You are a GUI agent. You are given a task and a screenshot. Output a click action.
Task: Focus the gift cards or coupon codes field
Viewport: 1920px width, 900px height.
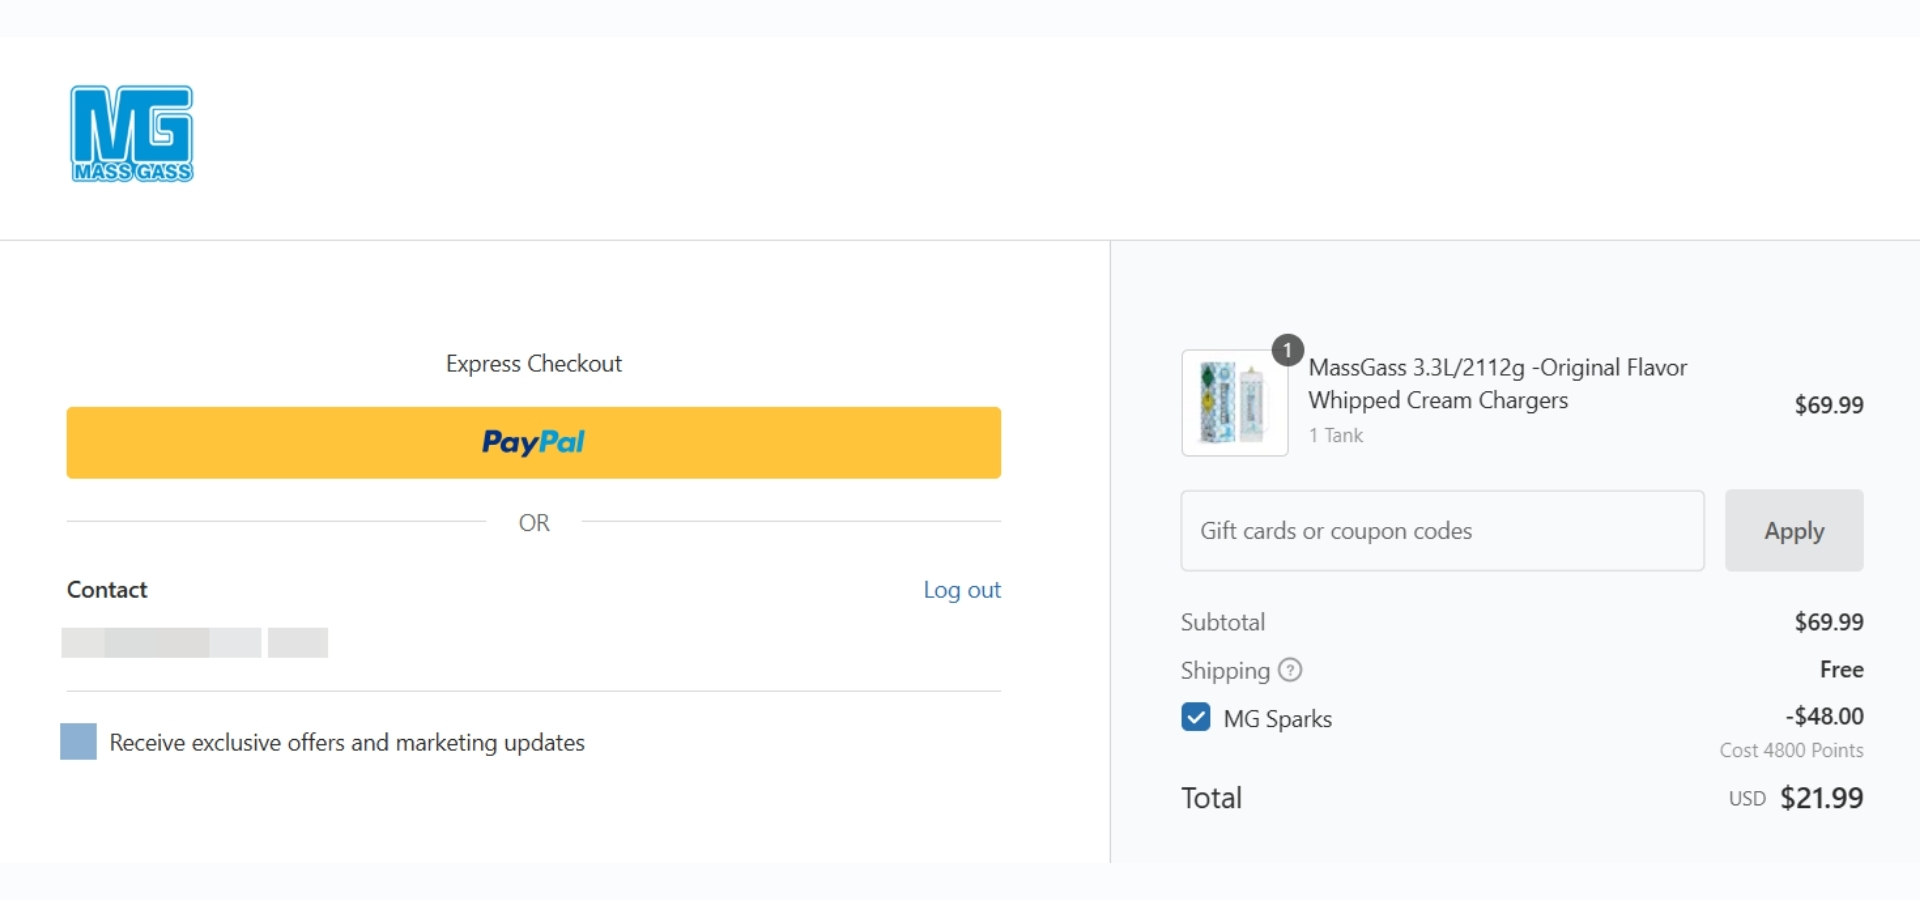[1442, 531]
